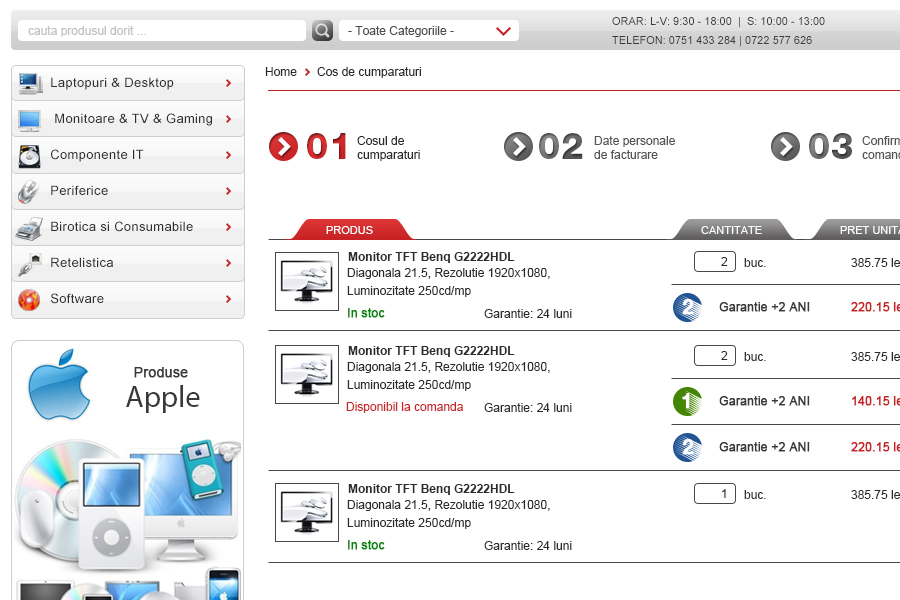This screenshot has height=600, width=900.
Task: Click the Laptopuri & Desktop laptop icon
Action: coord(29,83)
